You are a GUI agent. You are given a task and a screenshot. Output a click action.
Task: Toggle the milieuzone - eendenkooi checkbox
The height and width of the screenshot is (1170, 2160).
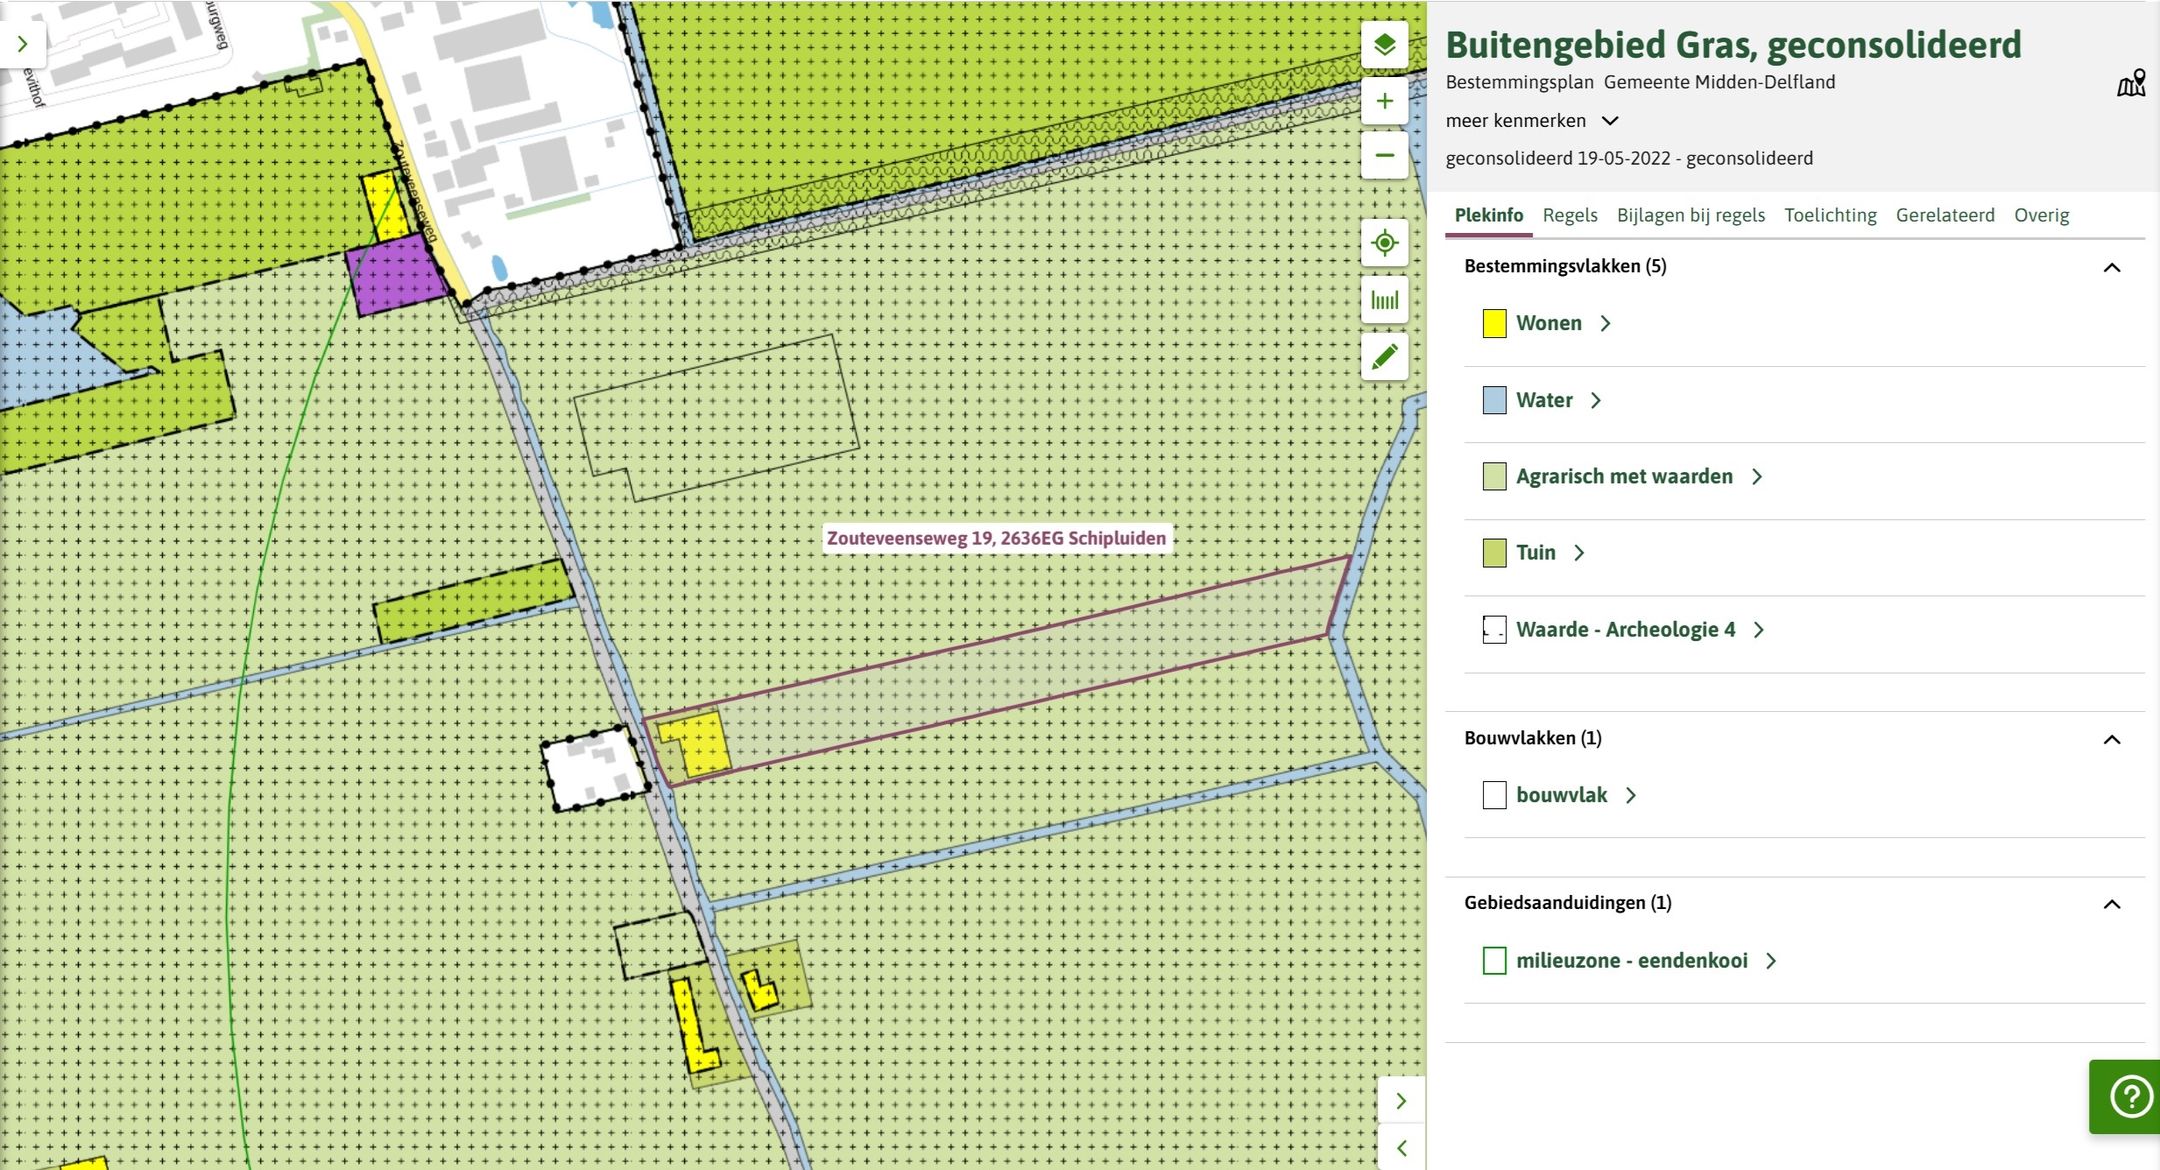point(1494,961)
